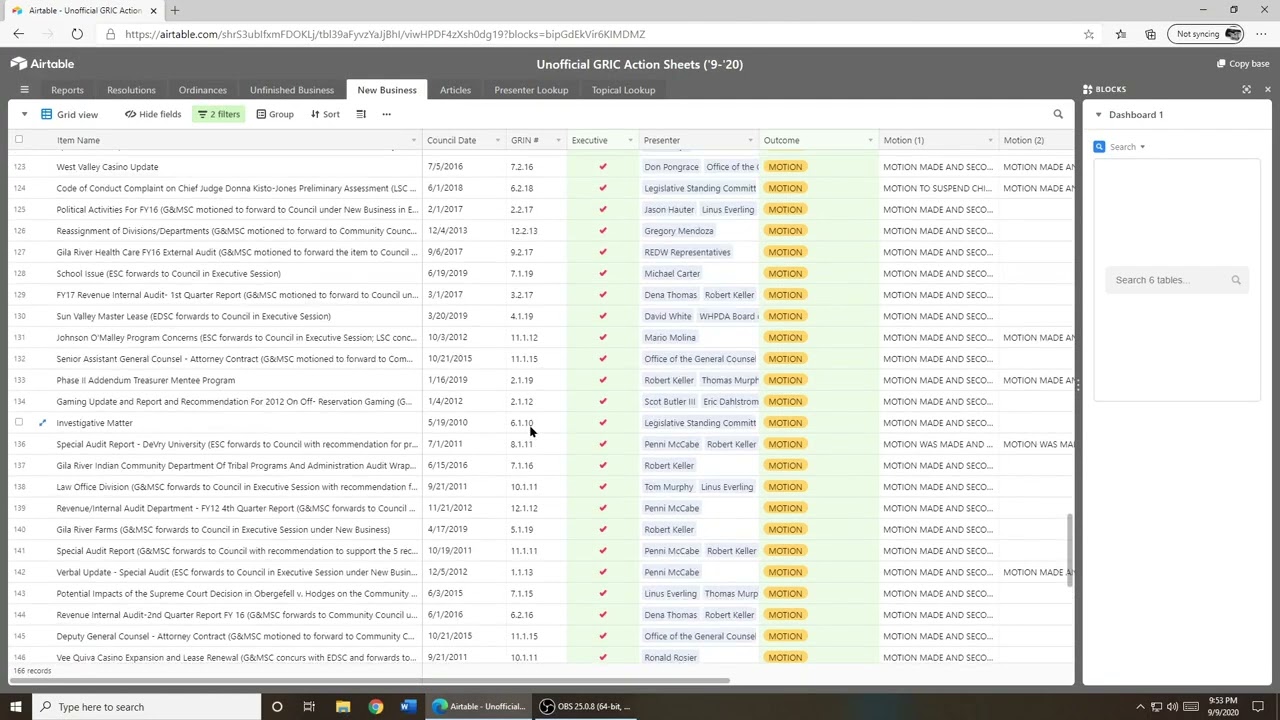1280x720 pixels.
Task: Open the views list dropdown arrow
Action: tap(24, 114)
